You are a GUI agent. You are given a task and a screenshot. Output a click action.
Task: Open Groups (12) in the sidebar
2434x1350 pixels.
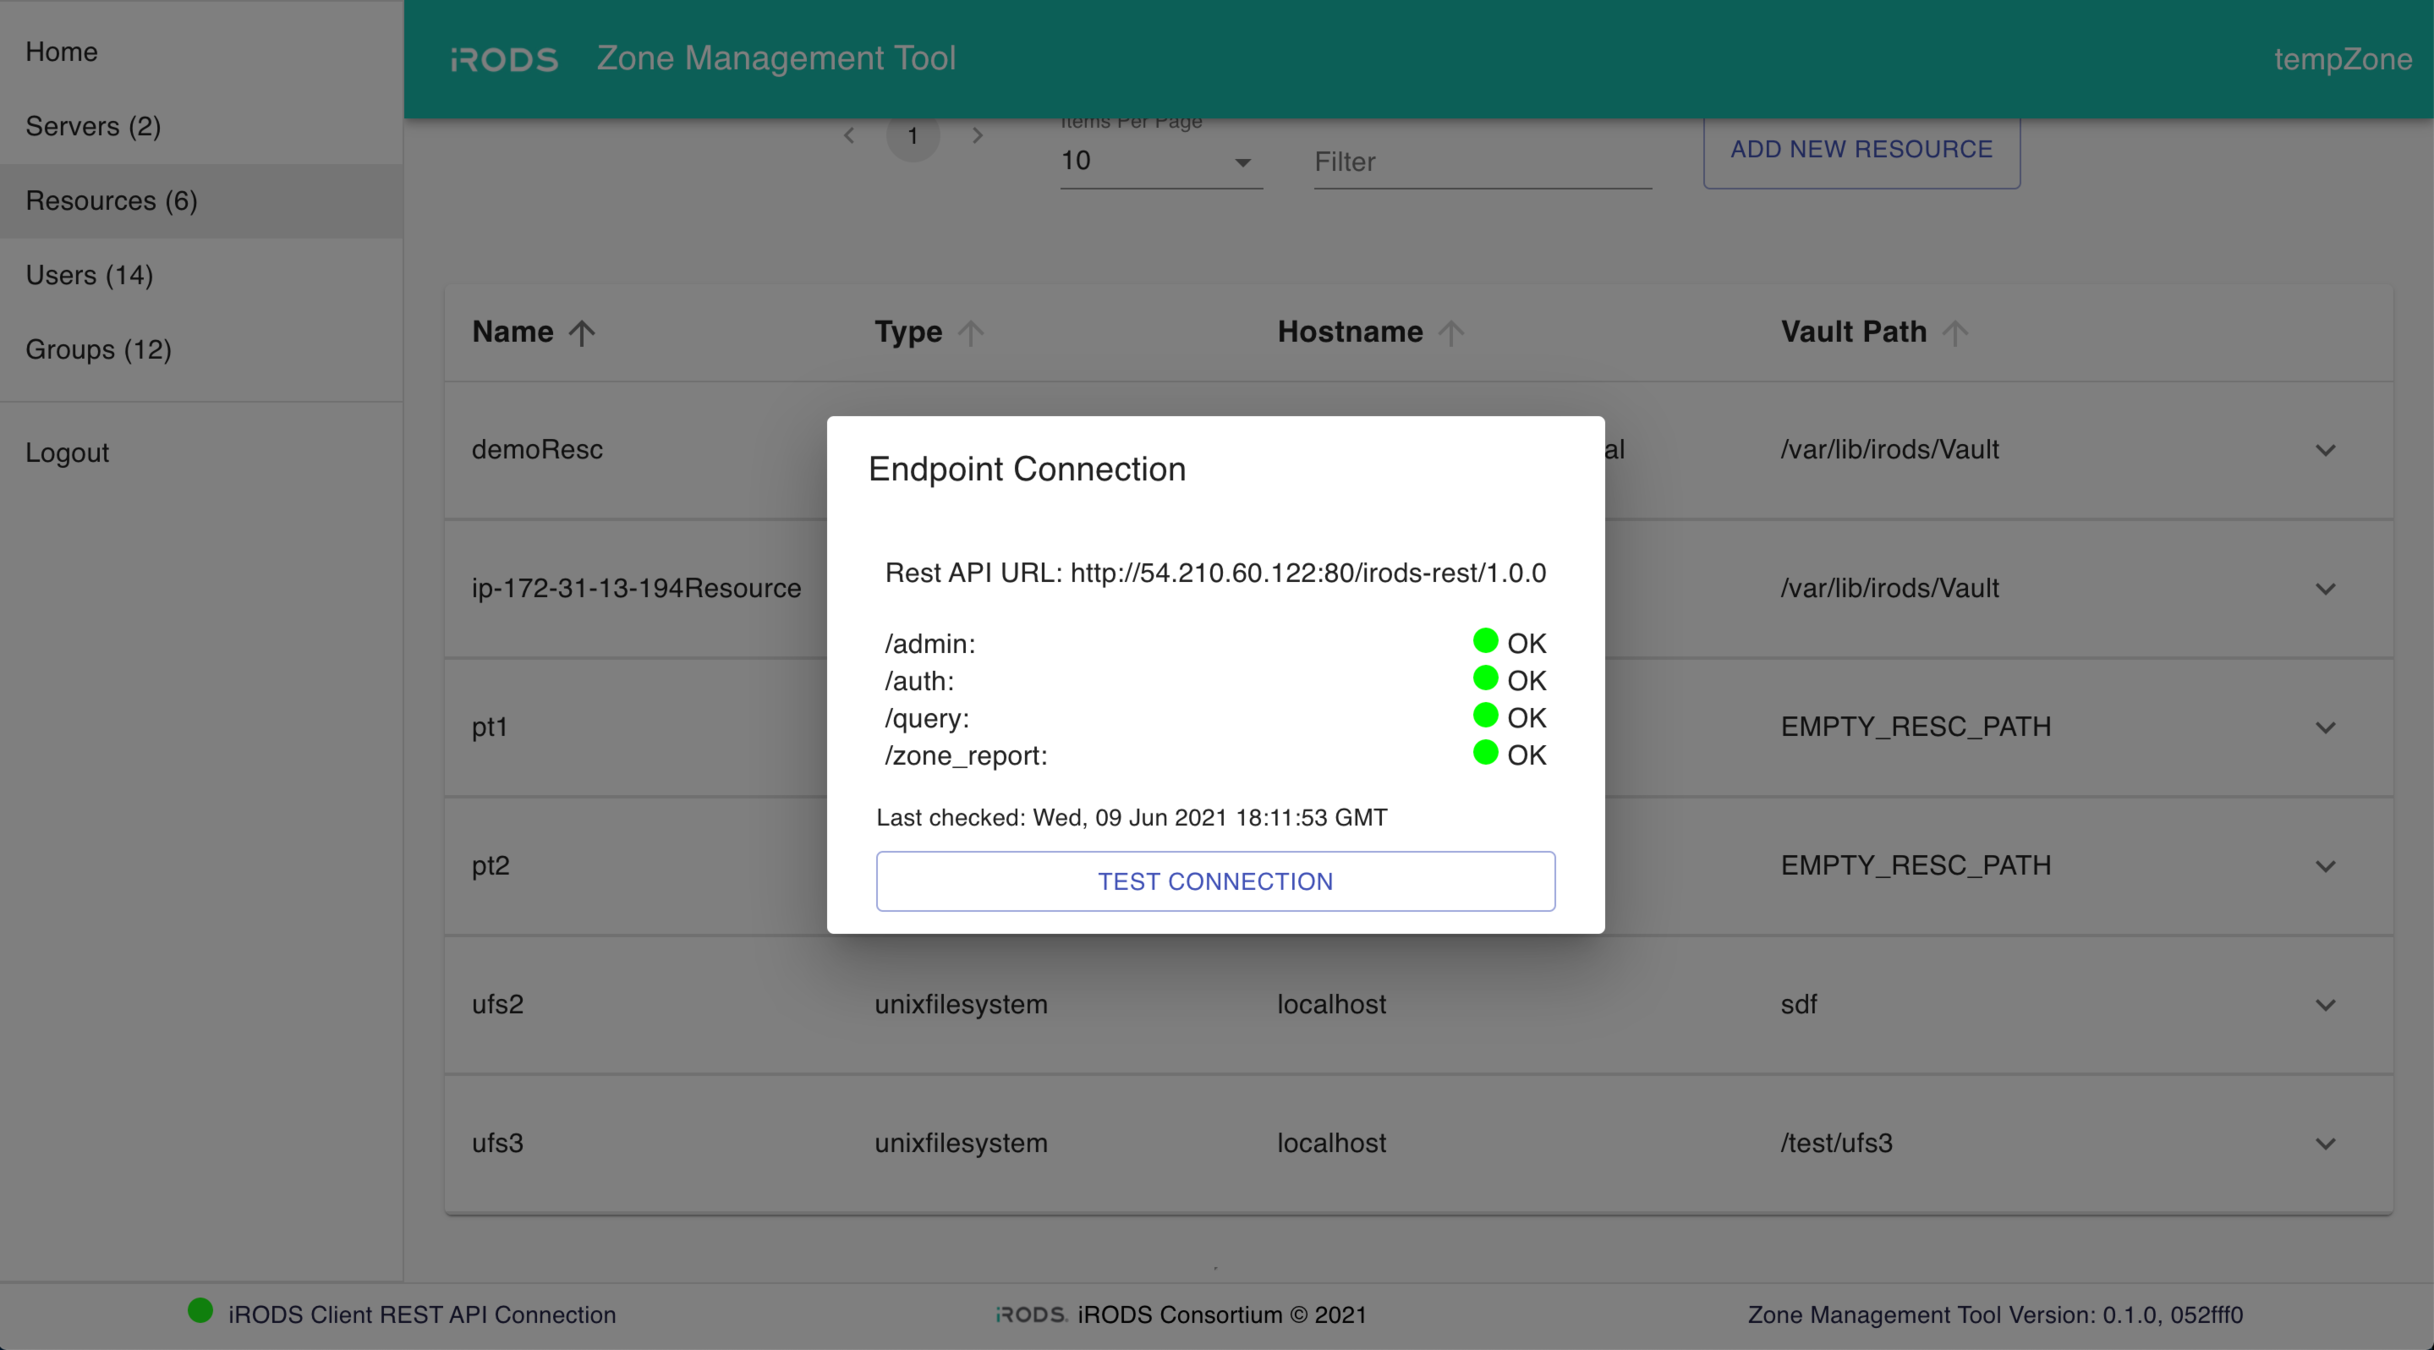point(98,349)
